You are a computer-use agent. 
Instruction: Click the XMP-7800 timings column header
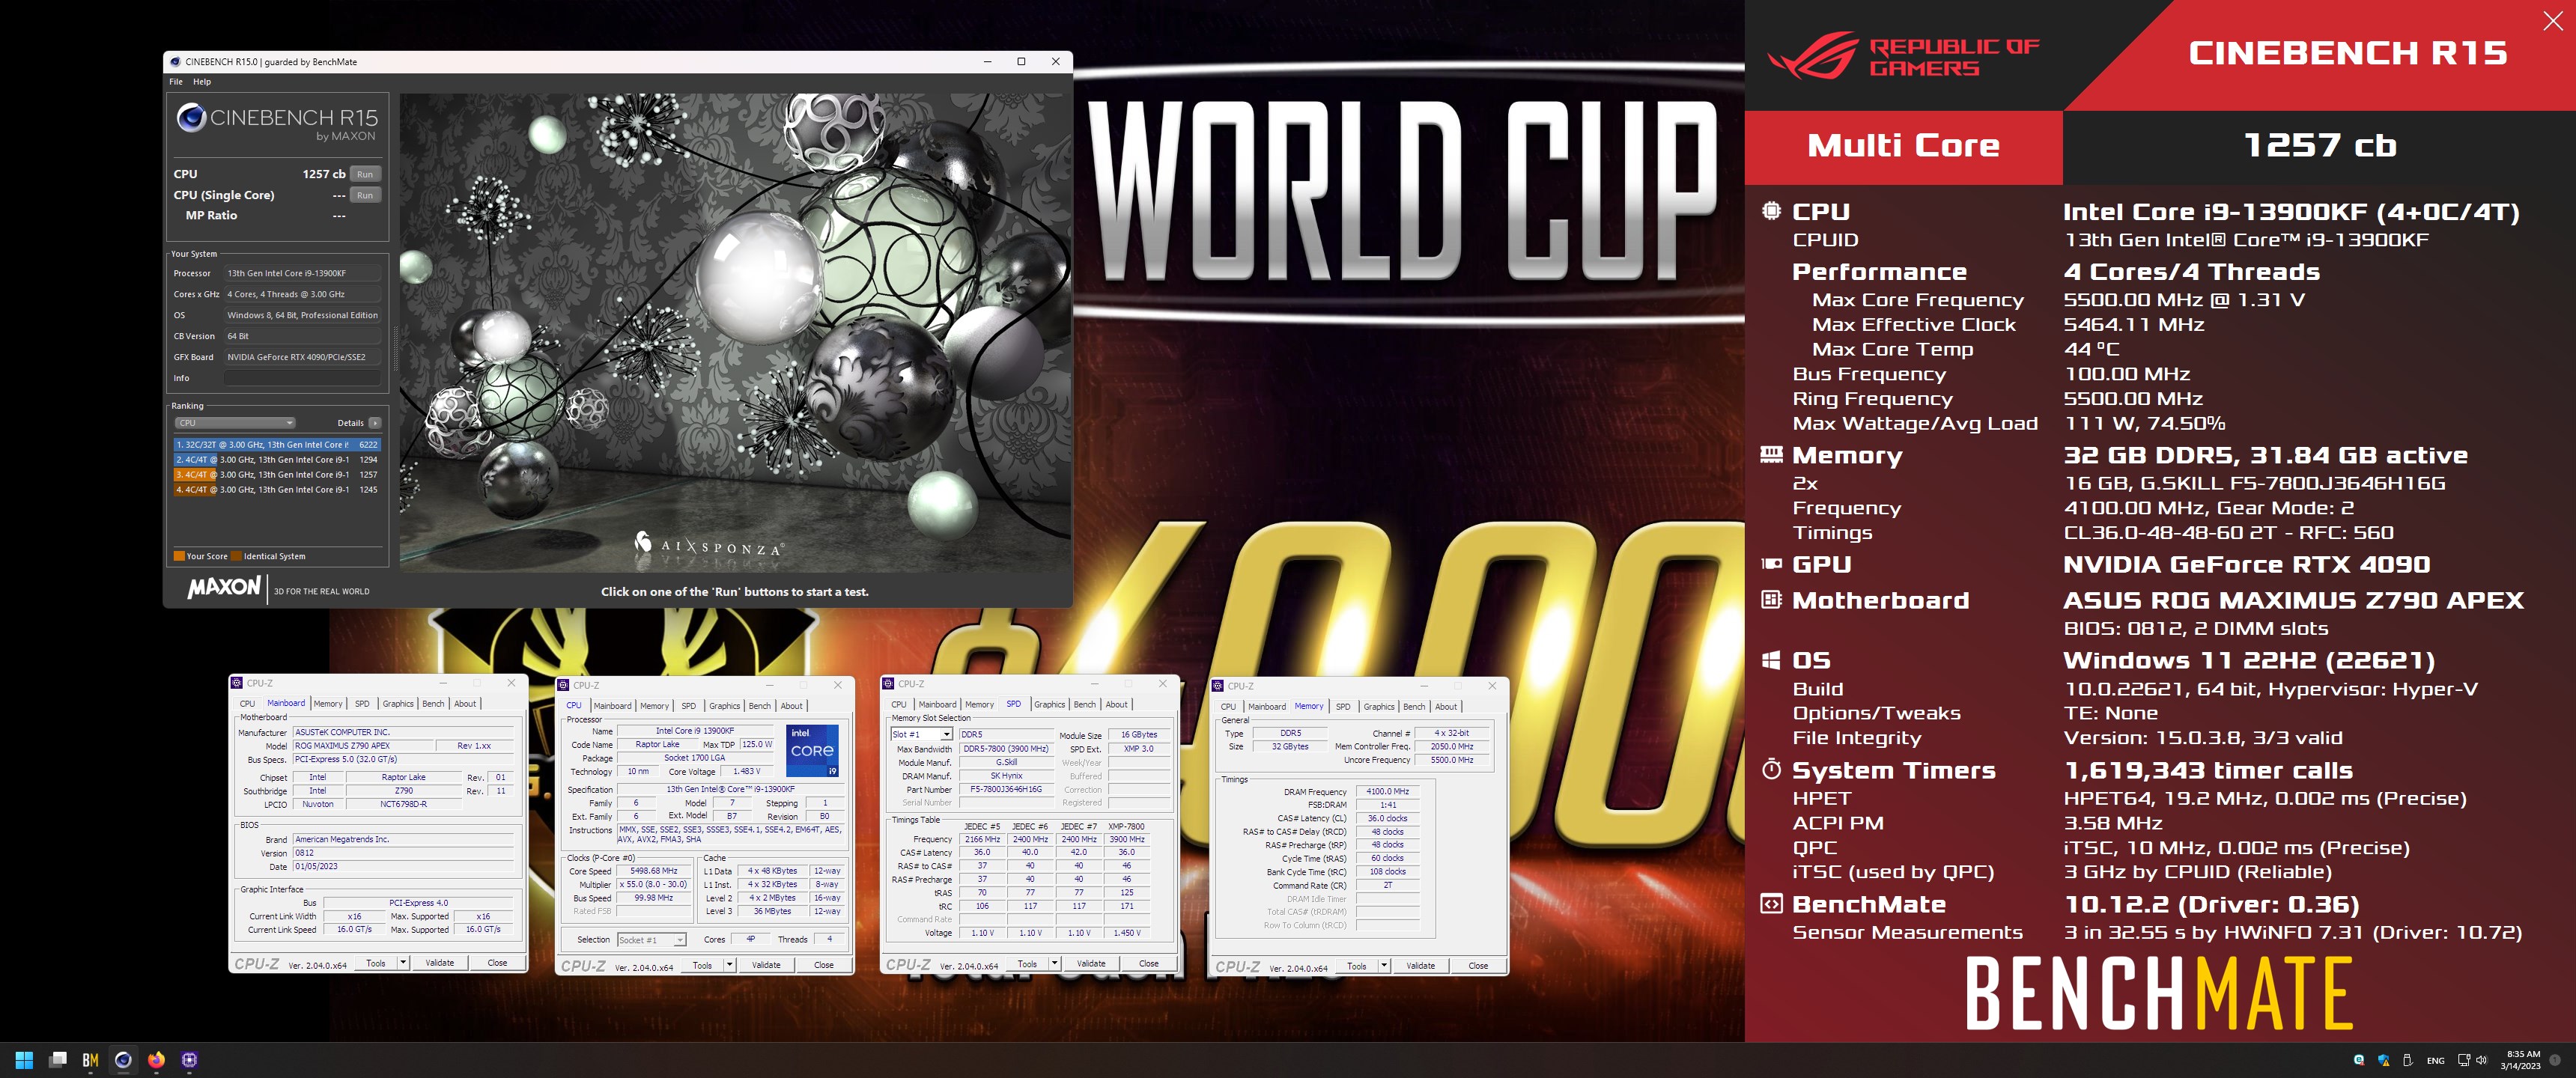click(1127, 827)
